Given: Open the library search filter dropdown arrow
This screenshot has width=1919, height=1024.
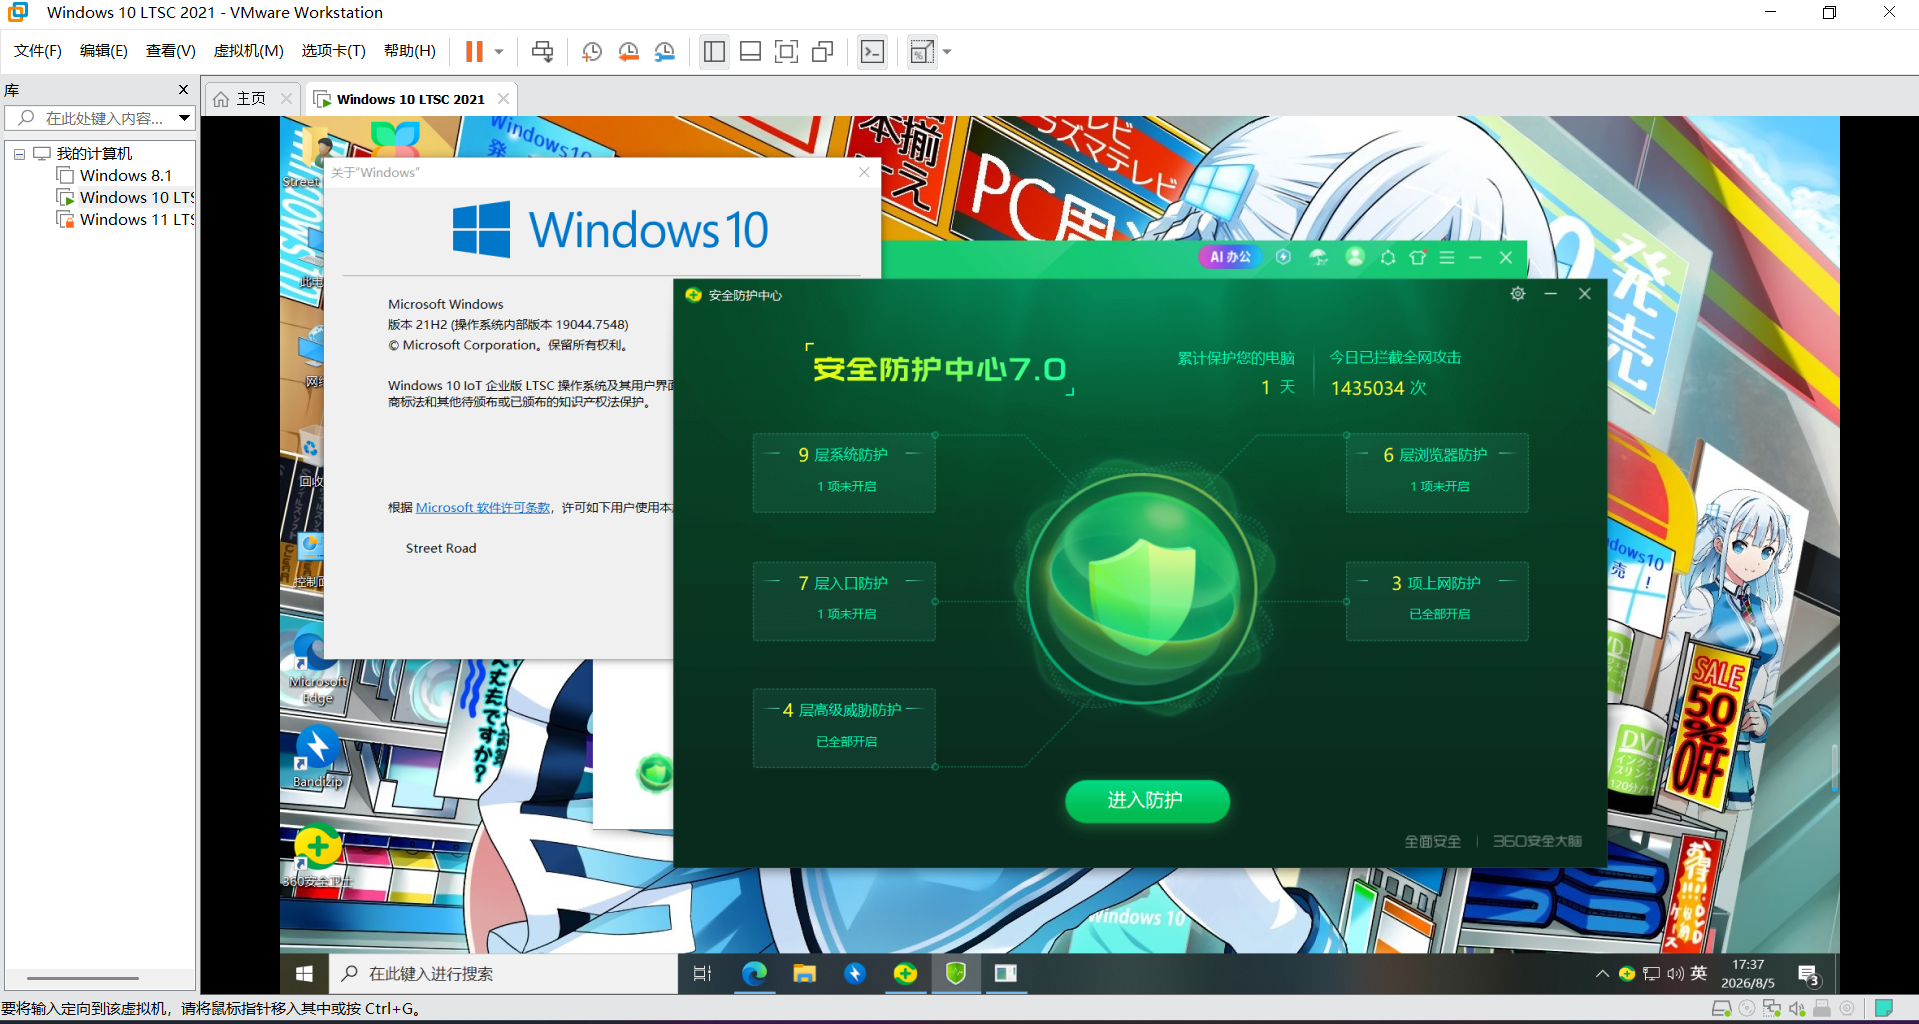Looking at the screenshot, I should pyautogui.click(x=185, y=118).
